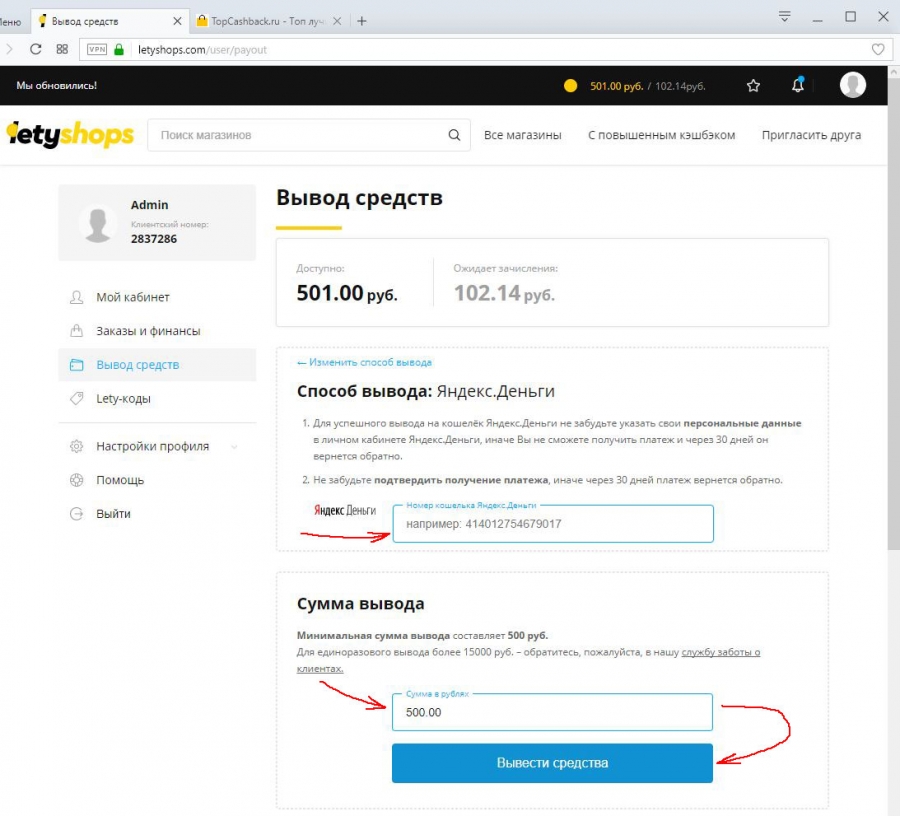The image size is (900, 816).
Task: Focus the Сумма в рублях field
Action: click(552, 713)
